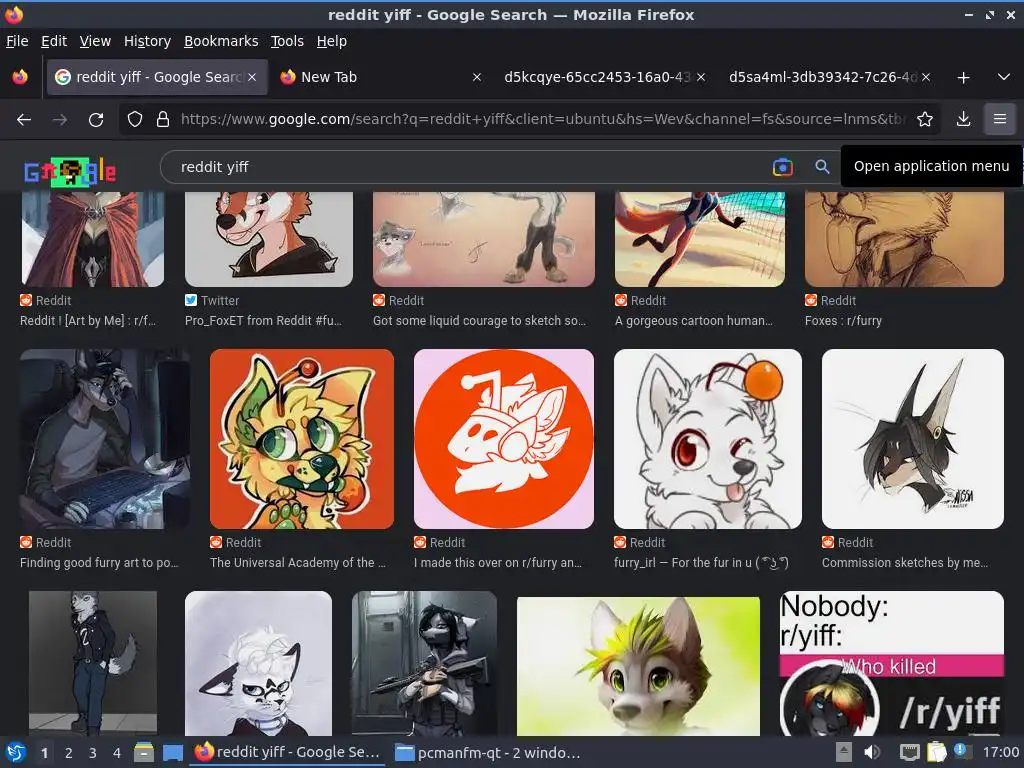1024x768 pixels.
Task: Open tracking protection shield icon
Action: pos(135,119)
